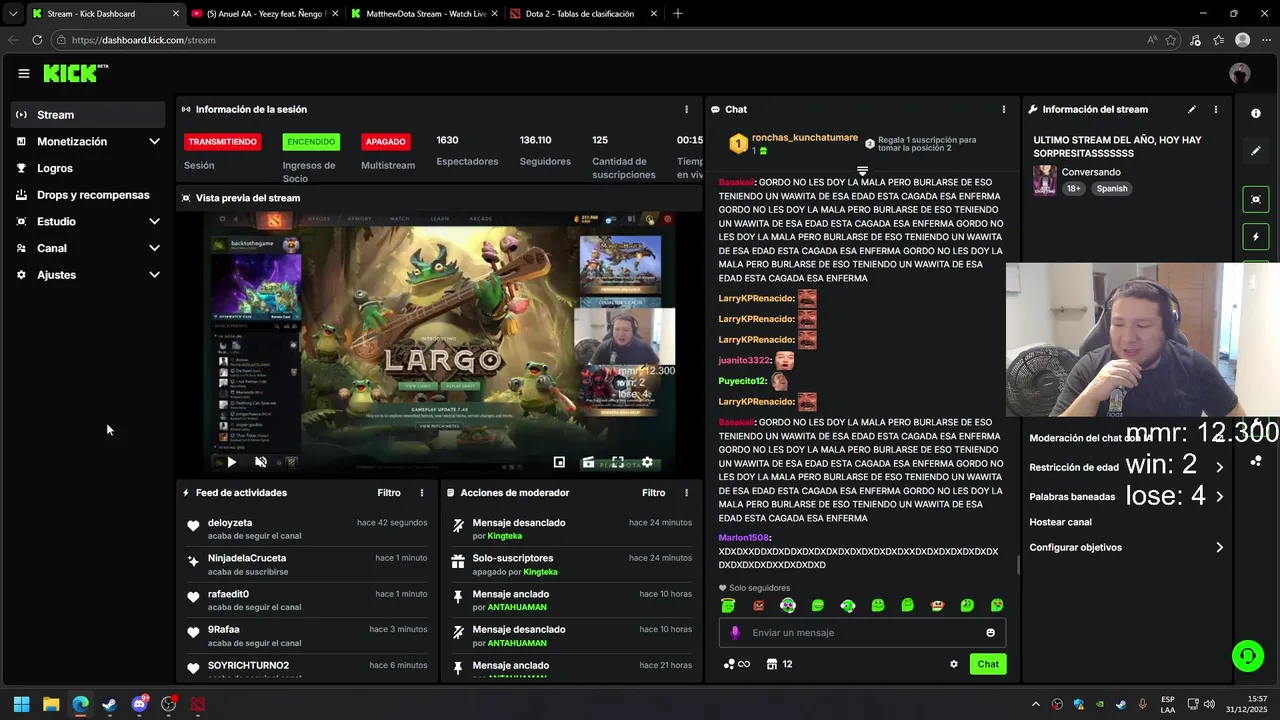Open Restricción de edad settings
The height and width of the screenshot is (720, 1280).
coord(1127,467)
